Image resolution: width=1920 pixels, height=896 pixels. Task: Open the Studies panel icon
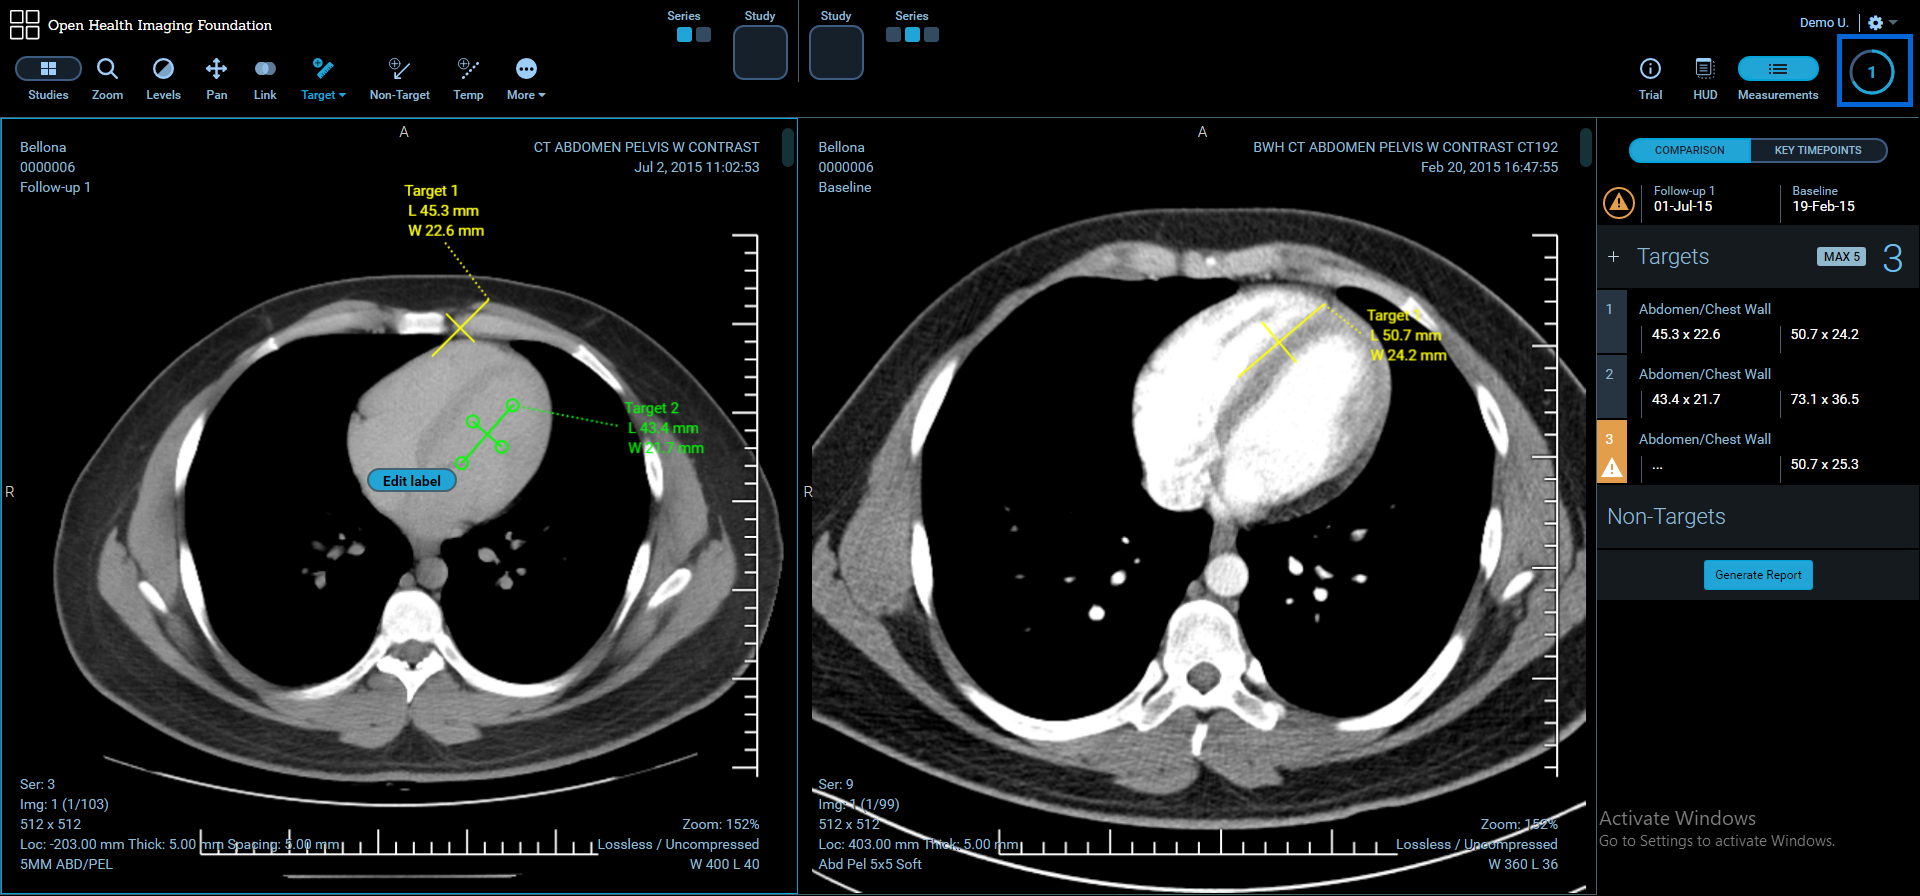coord(48,69)
